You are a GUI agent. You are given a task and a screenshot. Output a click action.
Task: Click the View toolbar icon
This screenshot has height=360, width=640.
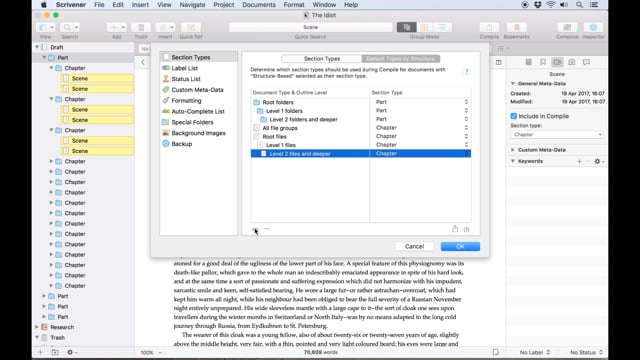(45, 27)
